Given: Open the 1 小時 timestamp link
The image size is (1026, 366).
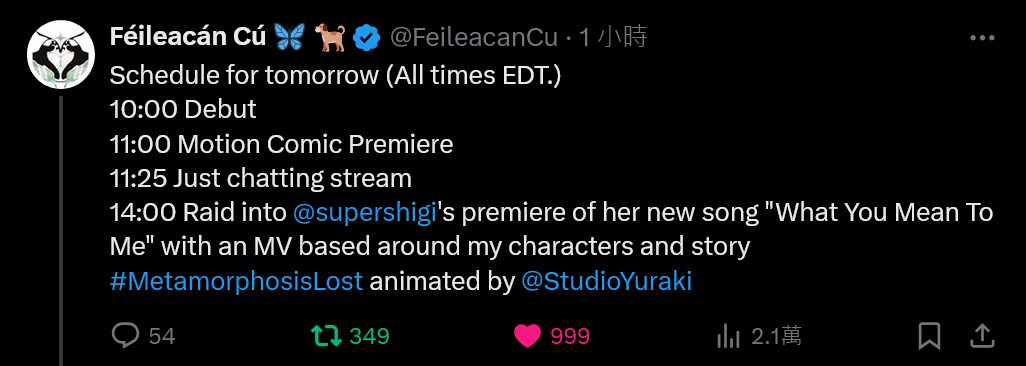Looking at the screenshot, I should click(613, 38).
